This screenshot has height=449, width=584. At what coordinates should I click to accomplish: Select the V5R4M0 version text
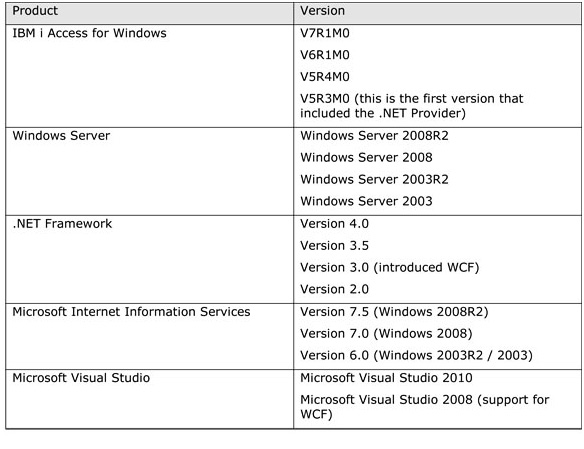(x=325, y=77)
